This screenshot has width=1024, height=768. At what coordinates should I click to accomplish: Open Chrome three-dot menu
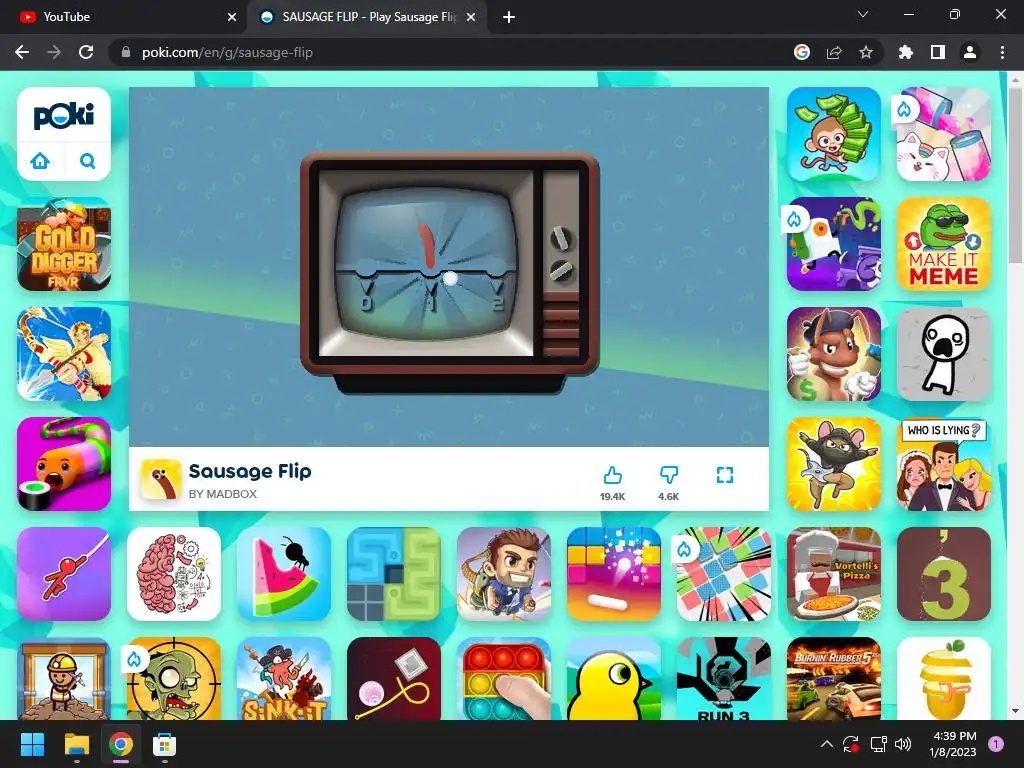click(1002, 52)
